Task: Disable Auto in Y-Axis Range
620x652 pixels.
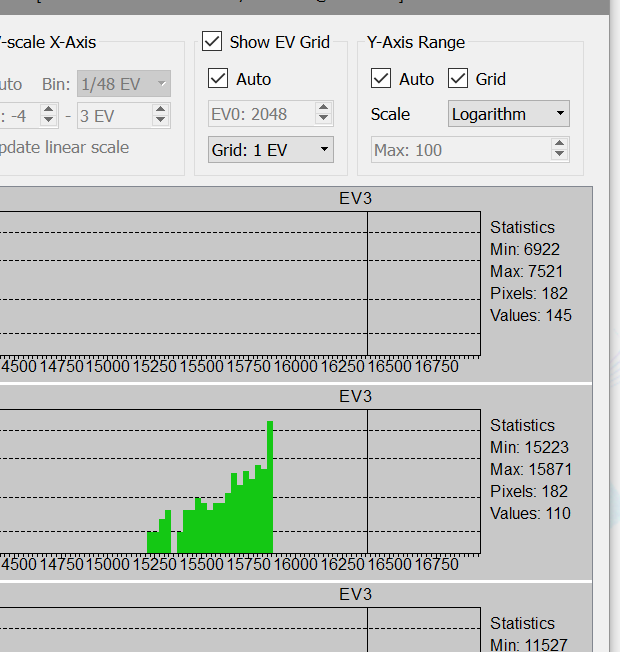Action: [x=381, y=79]
